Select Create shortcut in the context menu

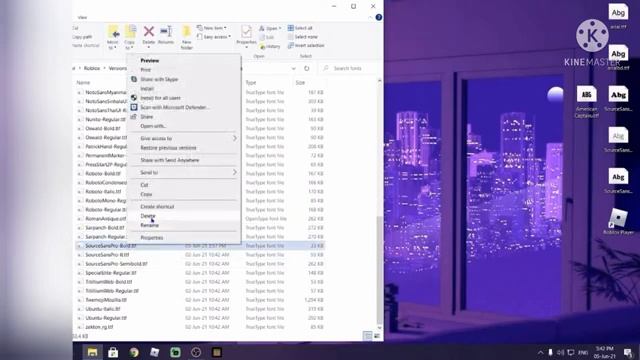(157, 207)
